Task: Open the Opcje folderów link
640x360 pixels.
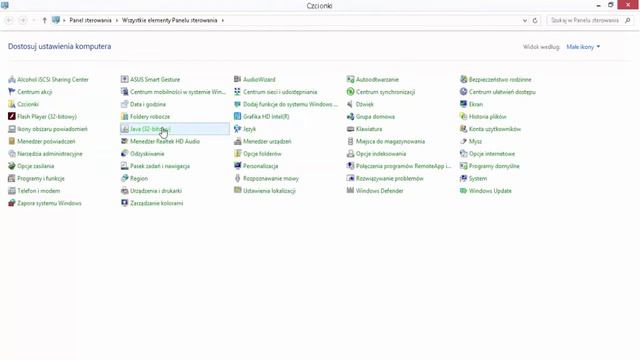Action: 262,154
